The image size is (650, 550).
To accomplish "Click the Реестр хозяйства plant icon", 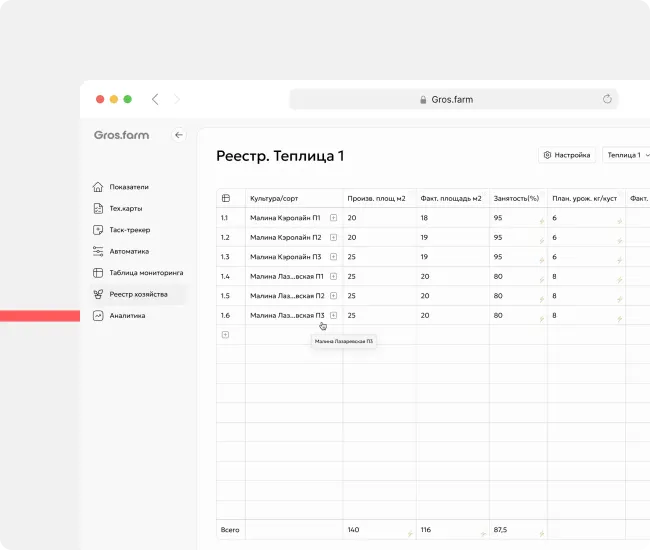I will 98,294.
